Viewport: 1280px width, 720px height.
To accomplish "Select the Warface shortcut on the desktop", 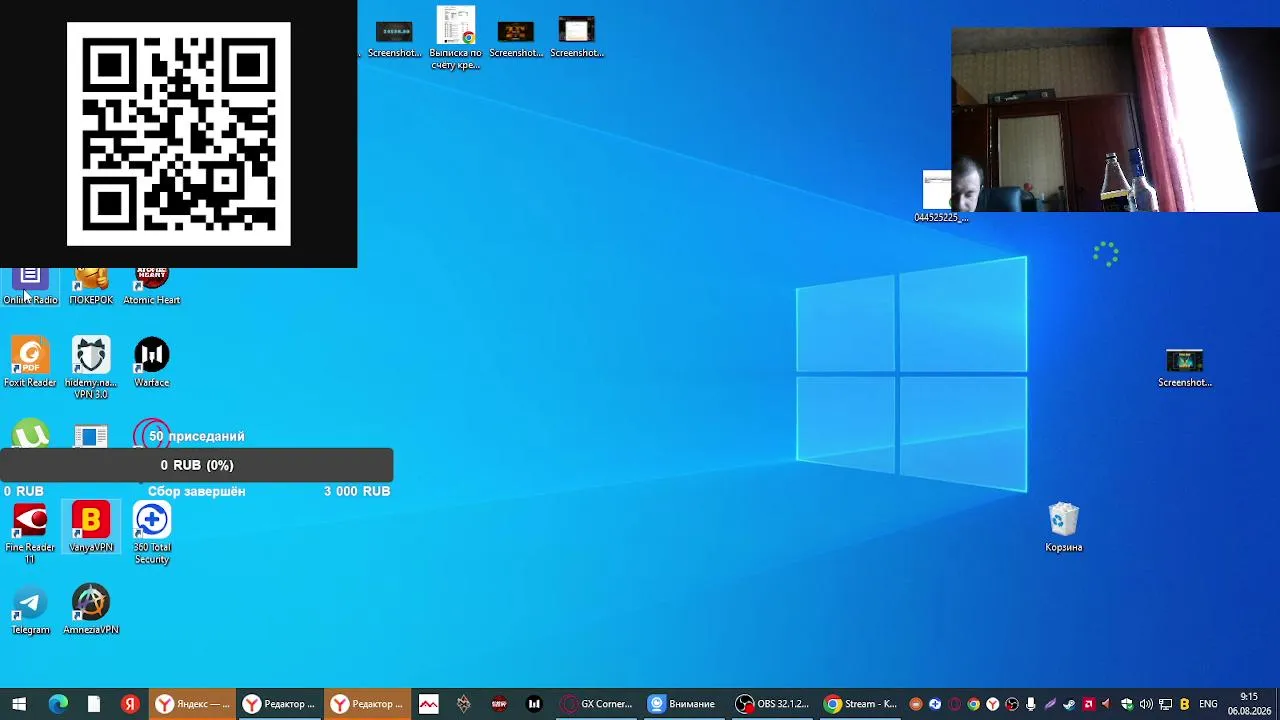I will 152,363.
